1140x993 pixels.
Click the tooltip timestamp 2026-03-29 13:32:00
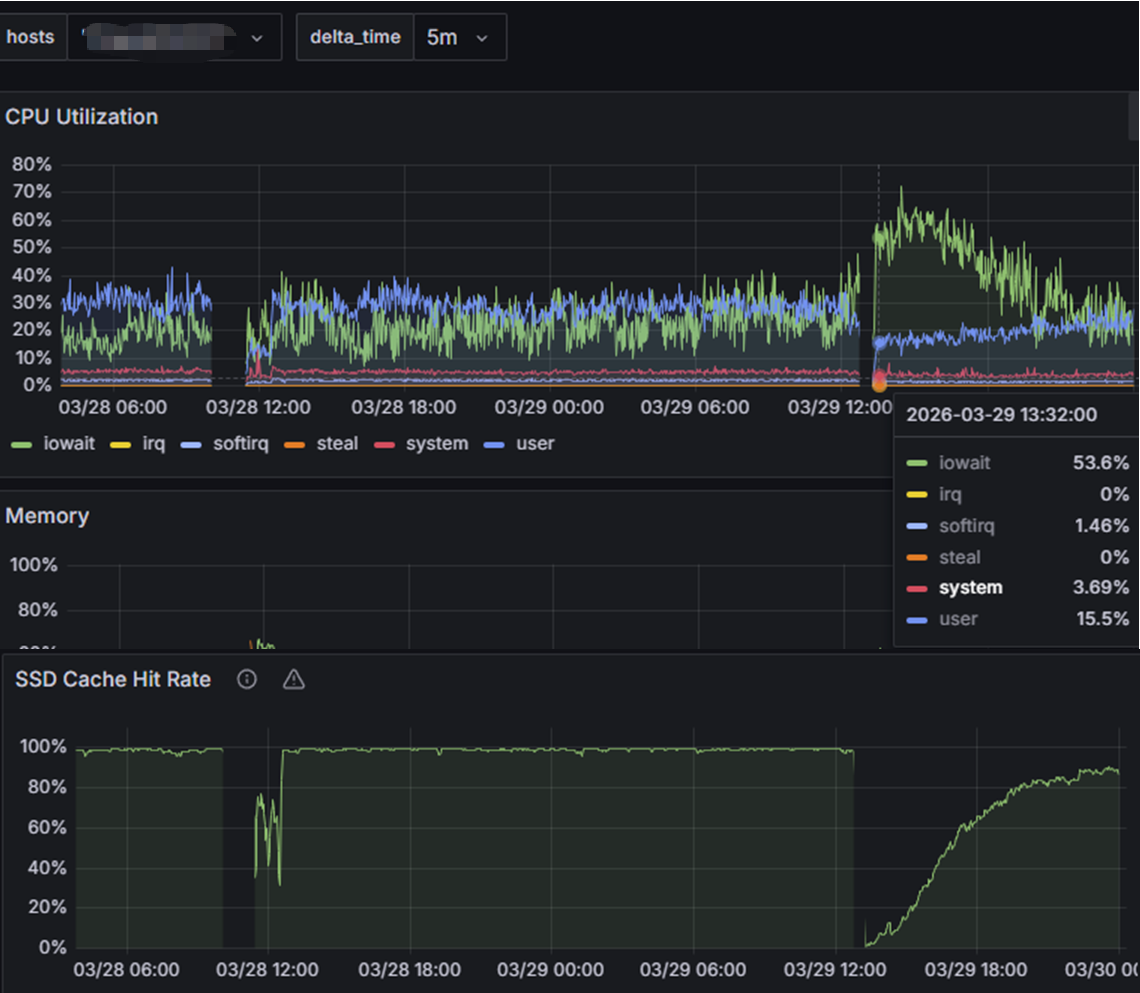click(x=1002, y=414)
